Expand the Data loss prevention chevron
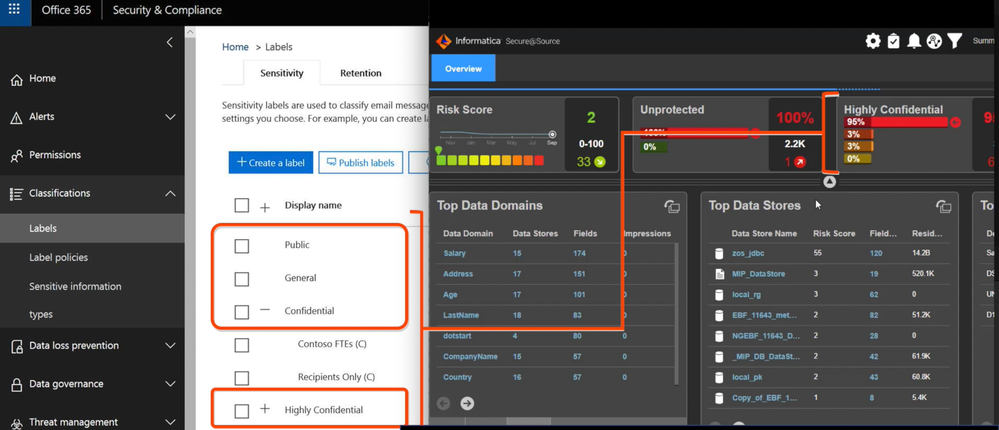Screen dimensions: 999x430 coord(170,346)
